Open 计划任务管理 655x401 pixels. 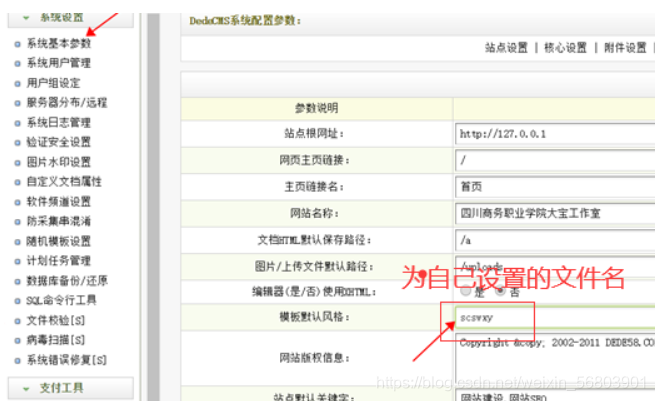point(59,261)
